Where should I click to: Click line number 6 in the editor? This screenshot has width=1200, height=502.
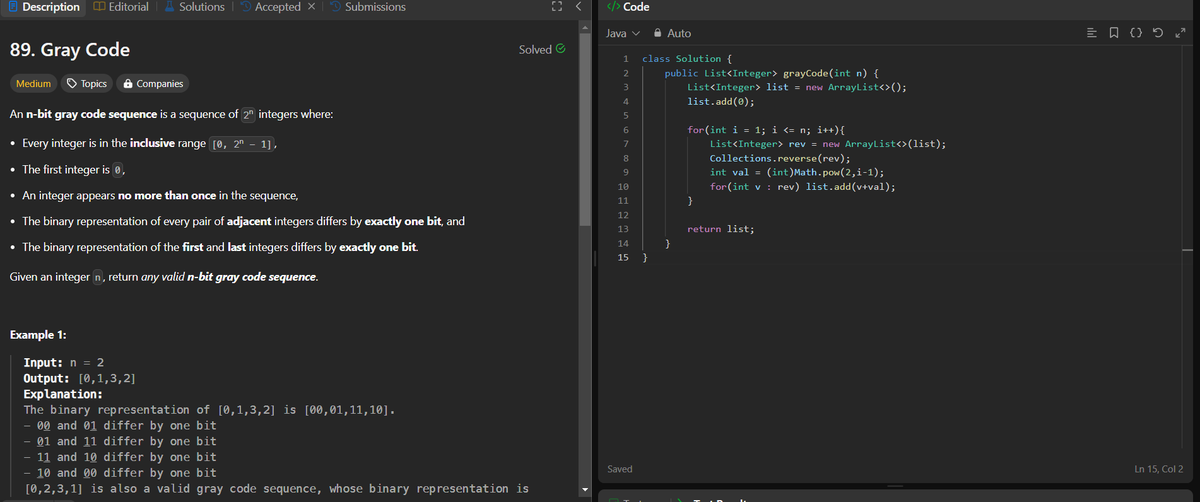(x=624, y=130)
